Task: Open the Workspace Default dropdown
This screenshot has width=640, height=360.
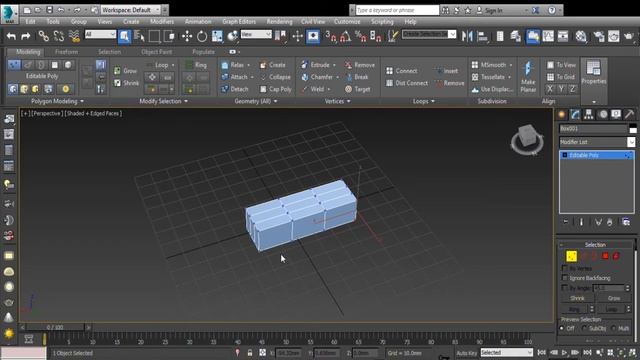Action: [131, 10]
